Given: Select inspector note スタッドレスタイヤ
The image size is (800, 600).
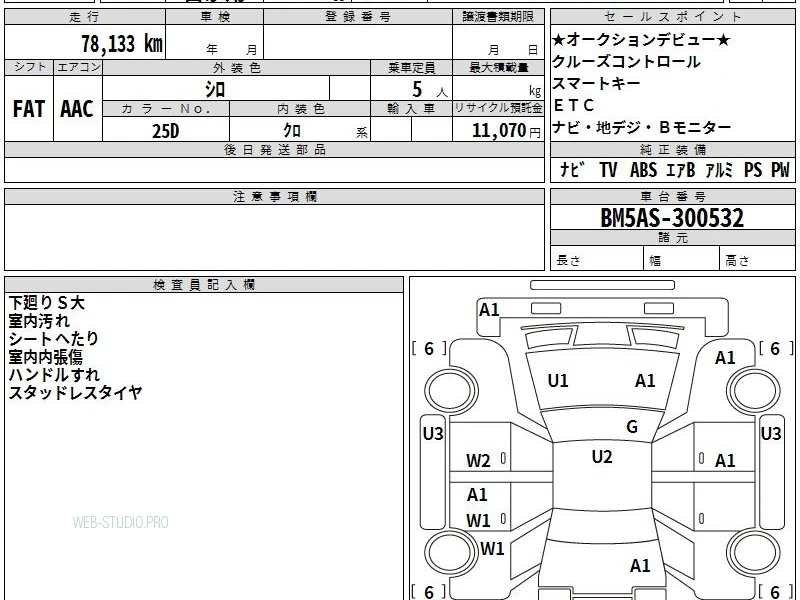Looking at the screenshot, I should (76, 392).
